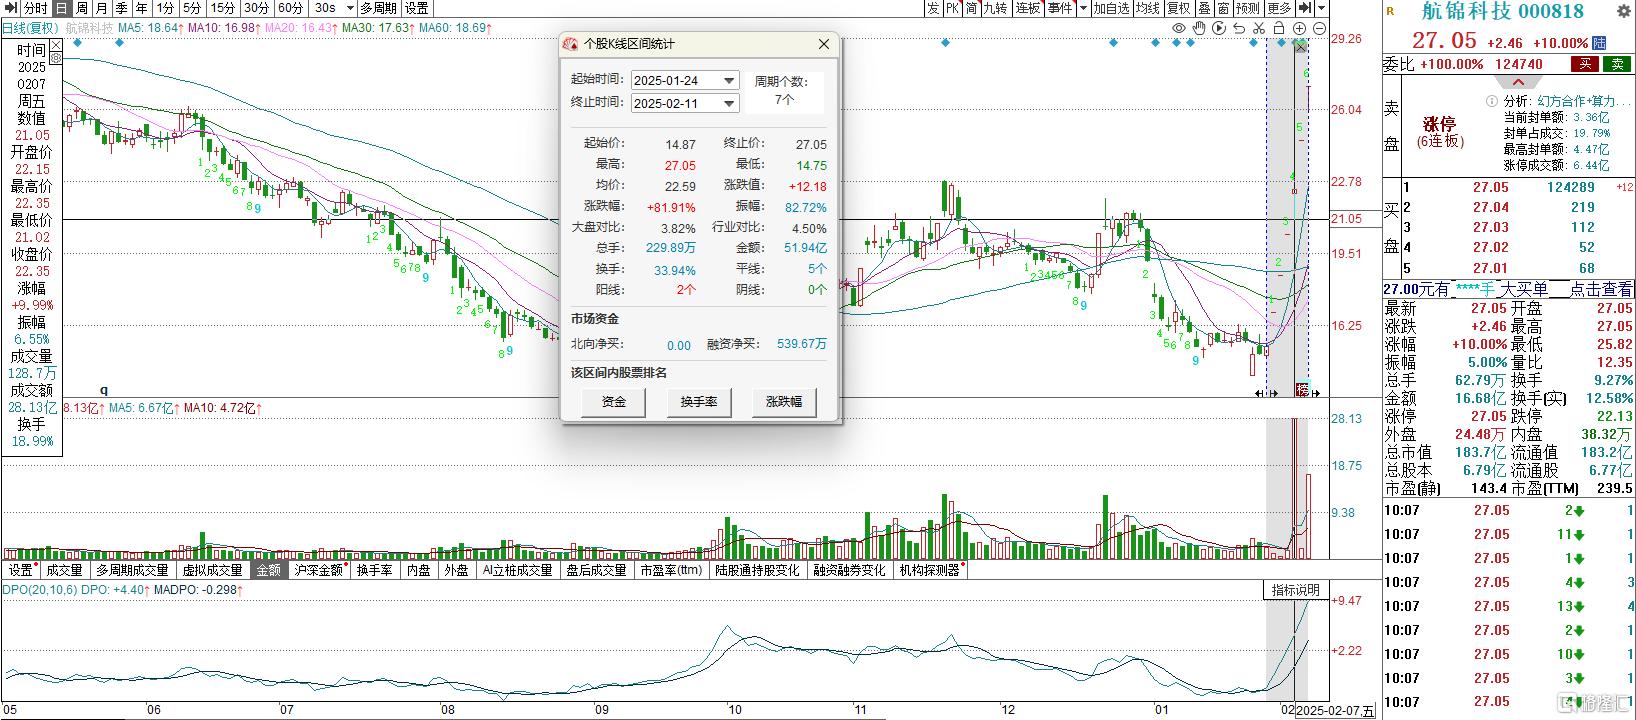Select the 成交量 indicator tab
This screenshot has width=1636, height=720.
(x=64, y=570)
